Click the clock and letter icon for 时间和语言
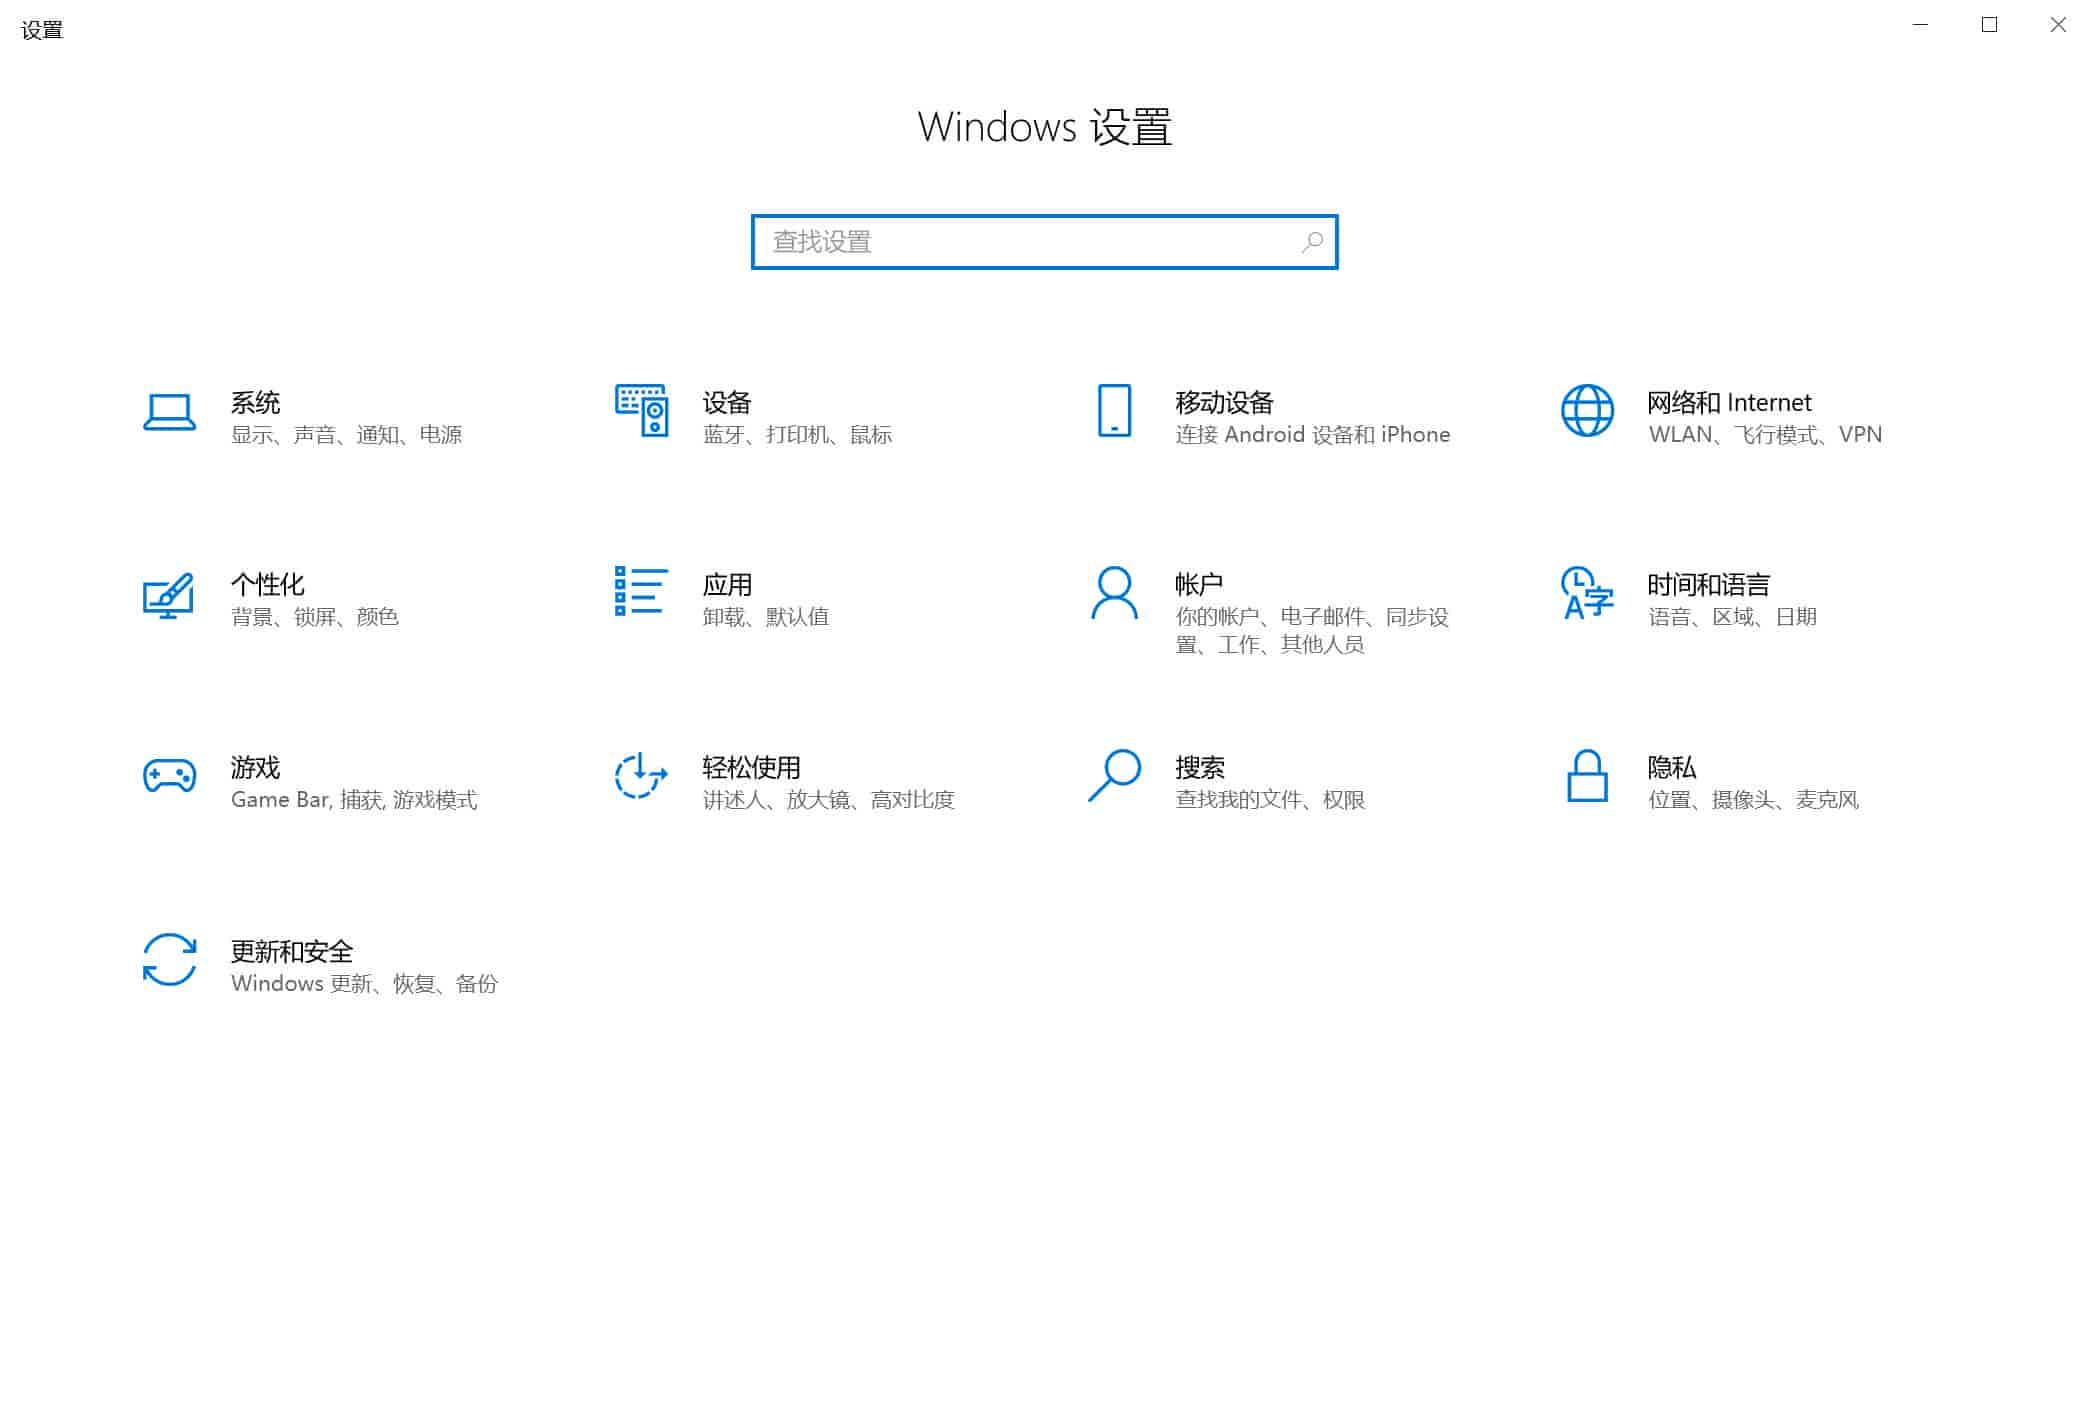This screenshot has width=2081, height=1428. [x=1587, y=593]
